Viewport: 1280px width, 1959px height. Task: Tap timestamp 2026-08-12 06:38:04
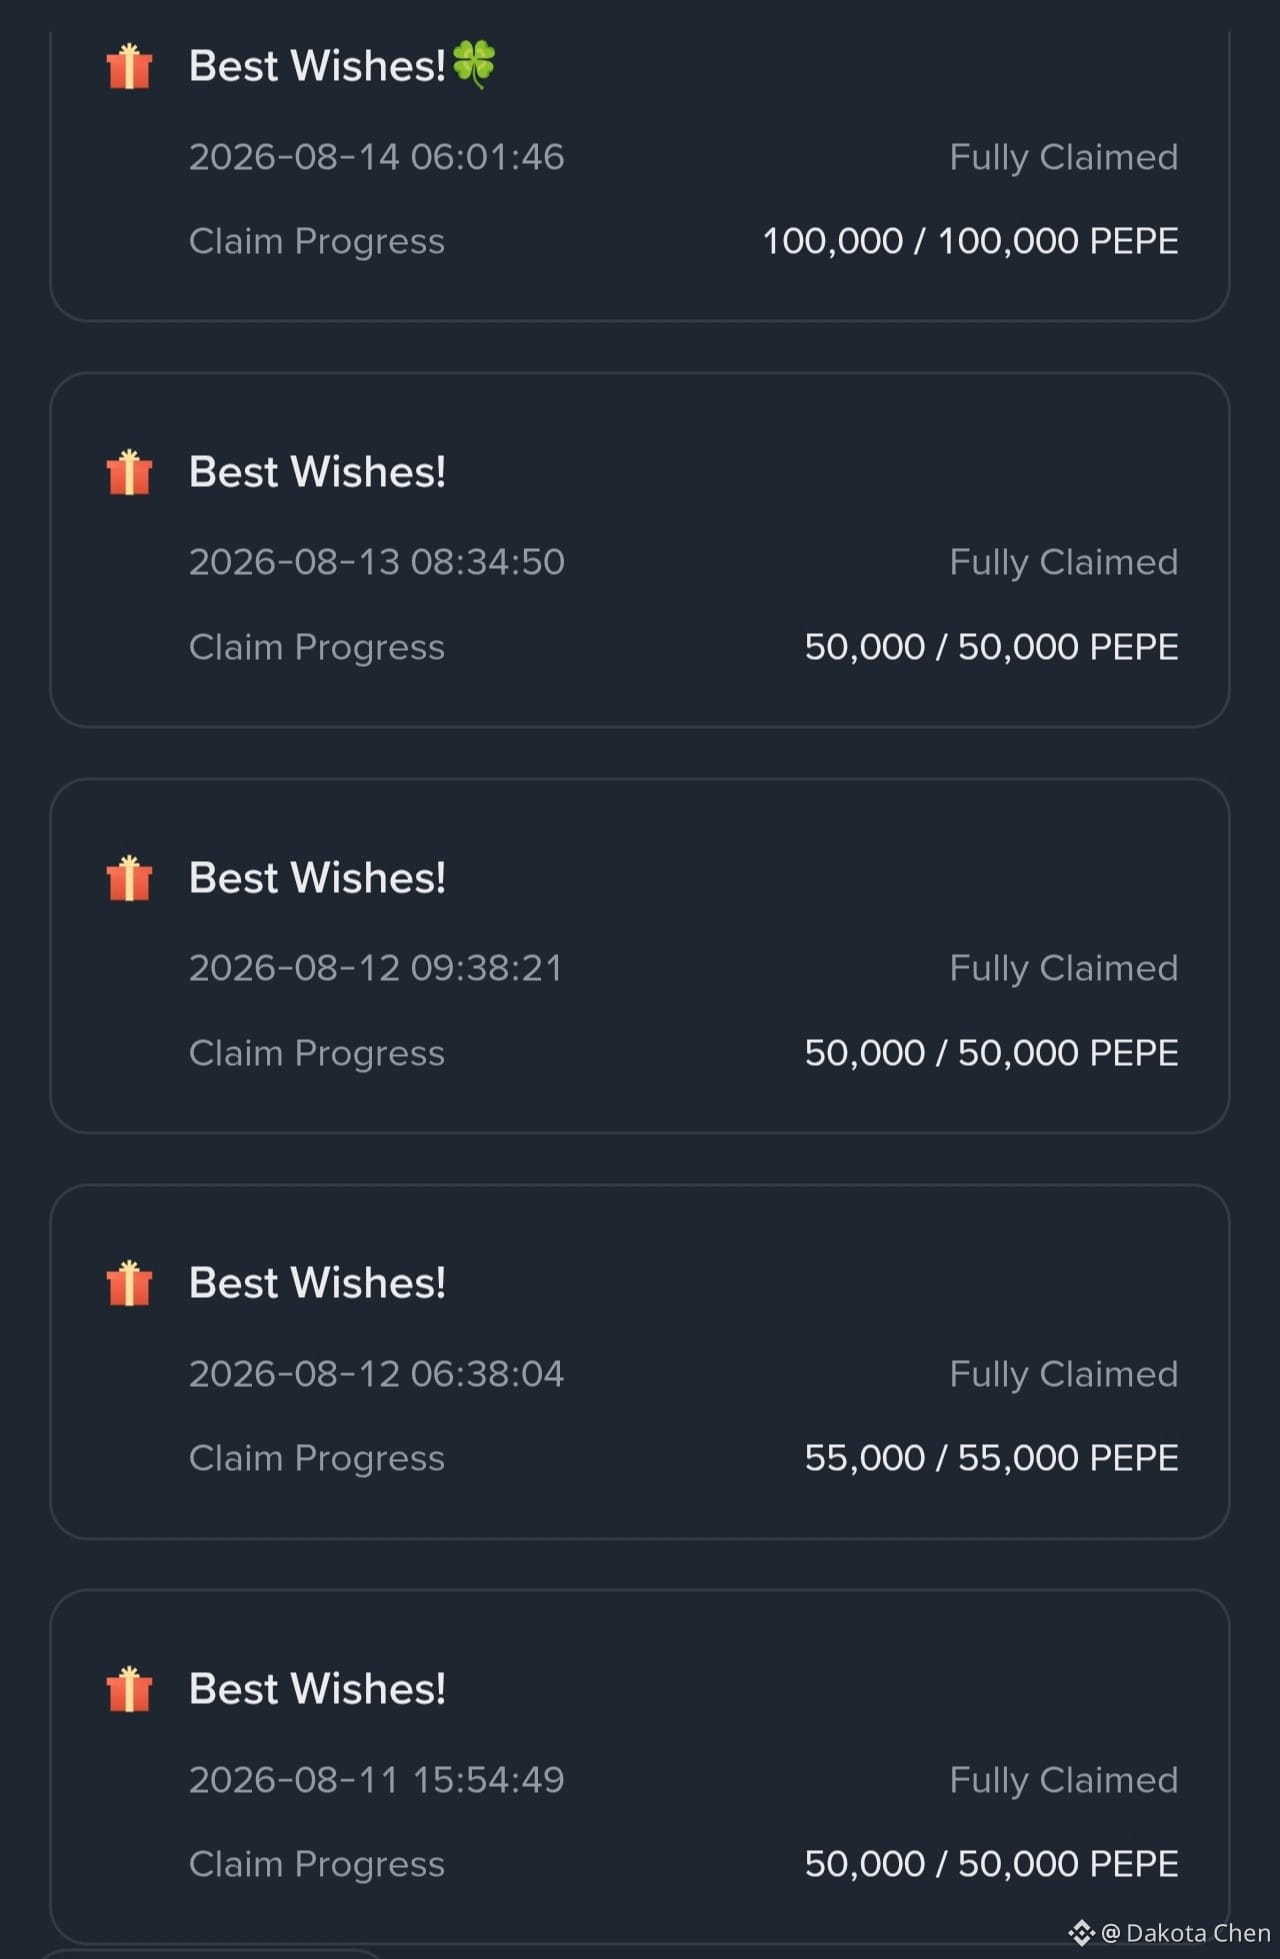pos(377,1374)
